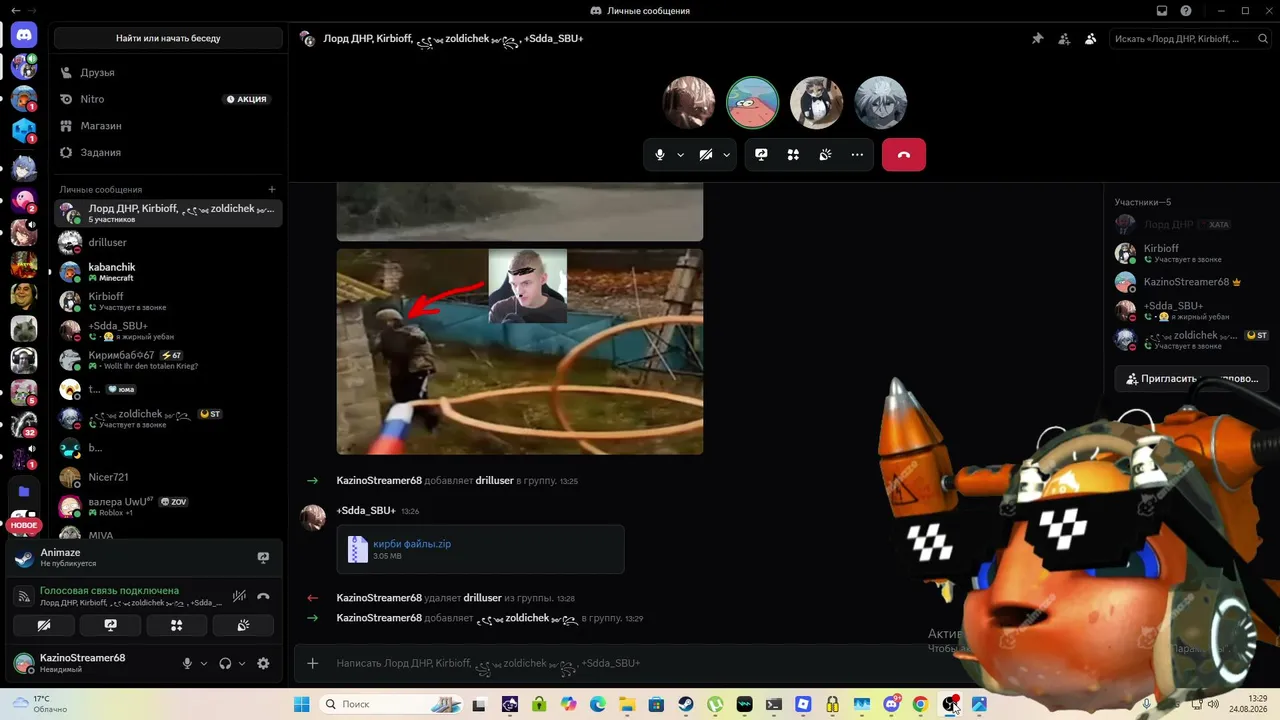
Task: Open the Задания quests page
Action: 168,152
